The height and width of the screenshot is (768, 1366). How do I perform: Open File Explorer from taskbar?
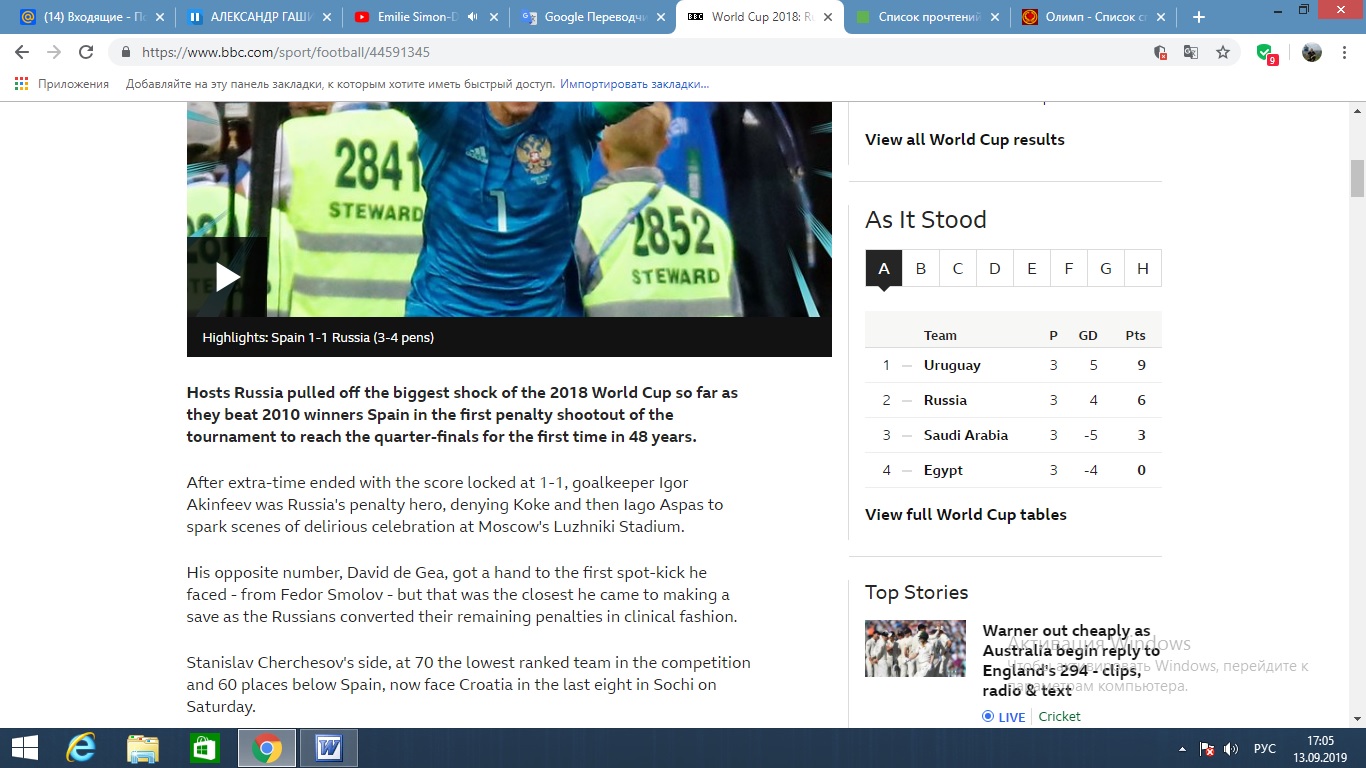pyautogui.click(x=143, y=748)
